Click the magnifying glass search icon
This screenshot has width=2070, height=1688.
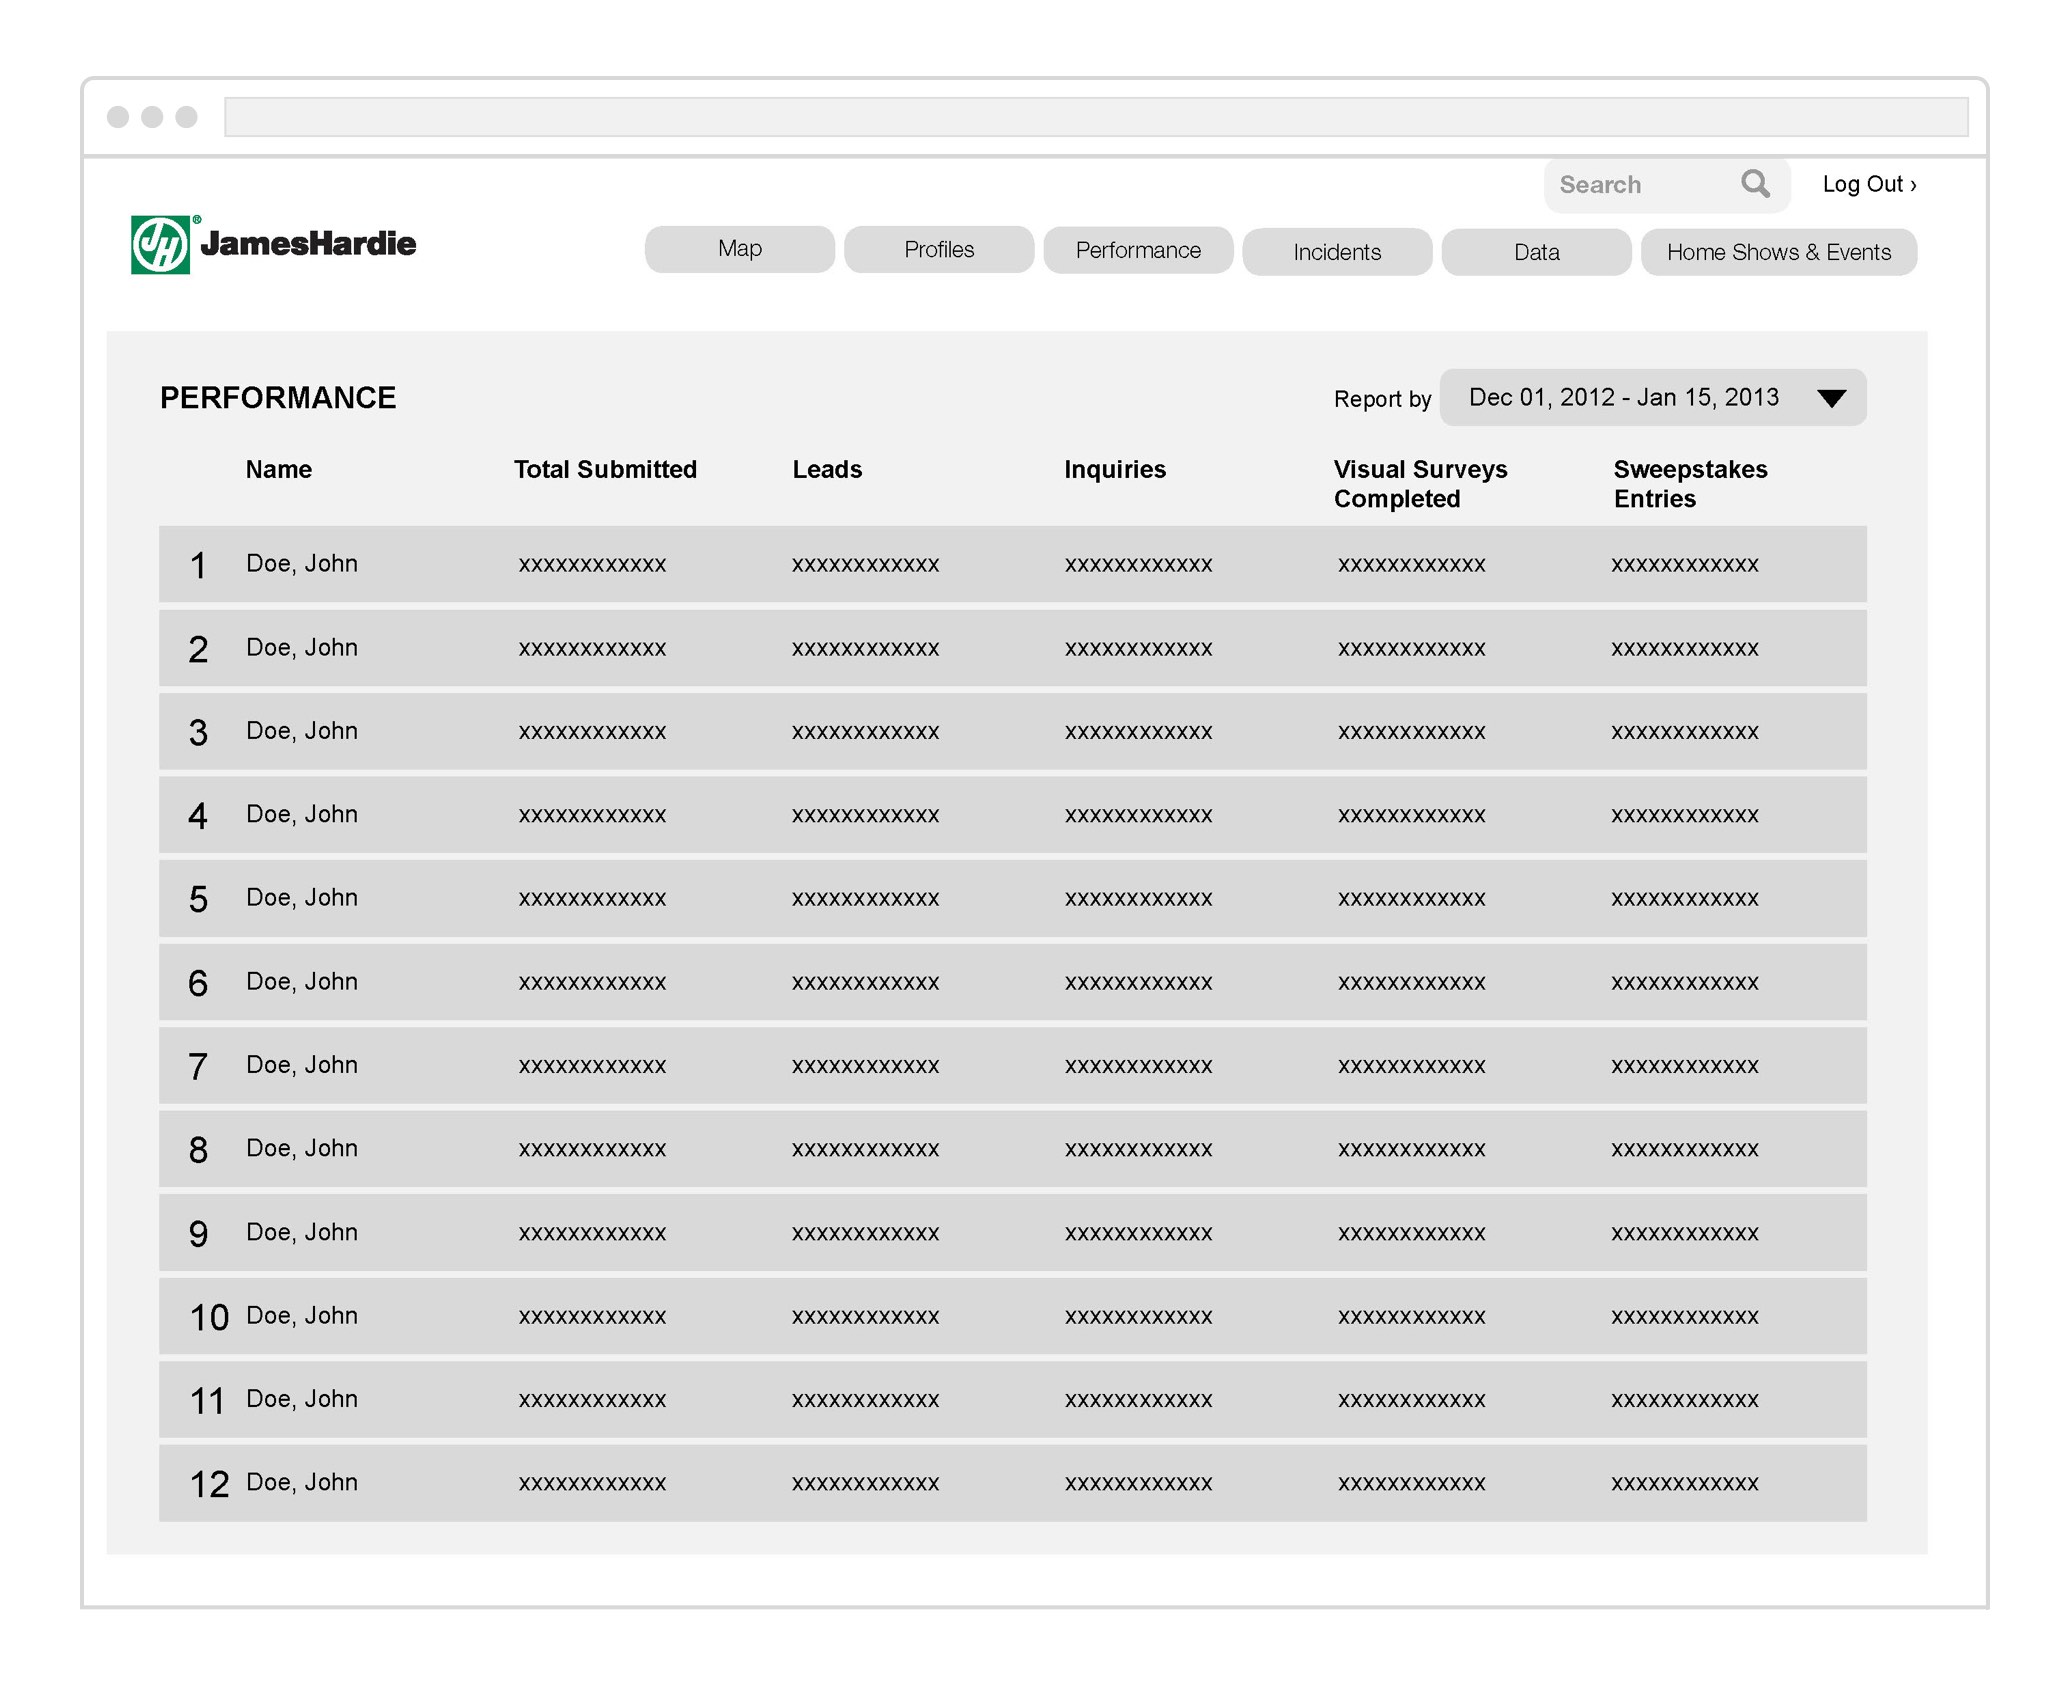point(1755,184)
